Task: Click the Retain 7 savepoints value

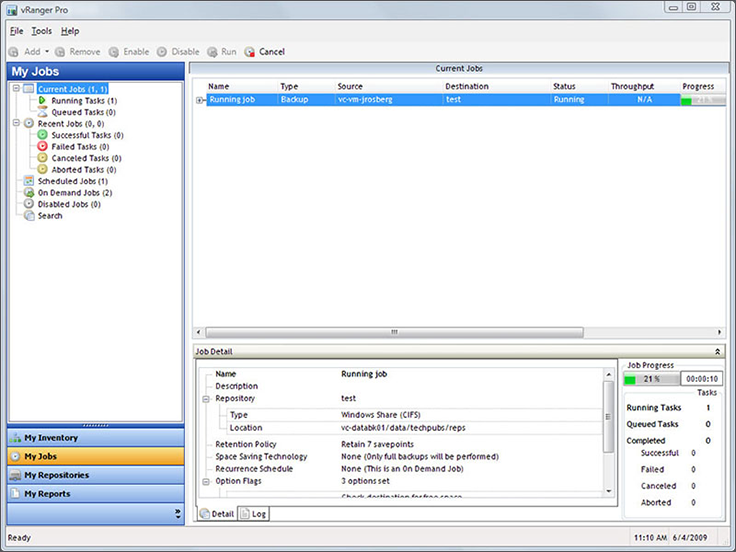Action: tap(377, 444)
